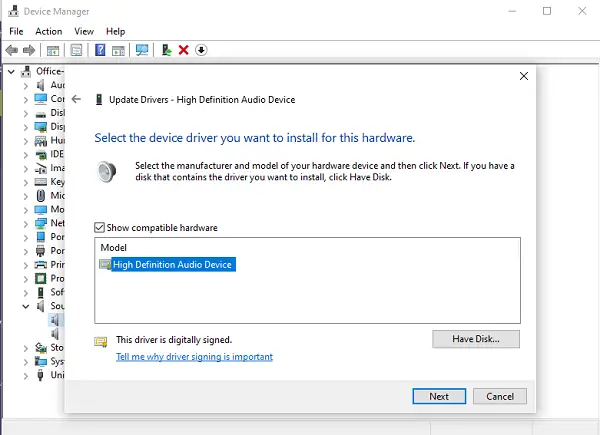
Task: Click the red X uninstall device icon
Action: point(183,50)
